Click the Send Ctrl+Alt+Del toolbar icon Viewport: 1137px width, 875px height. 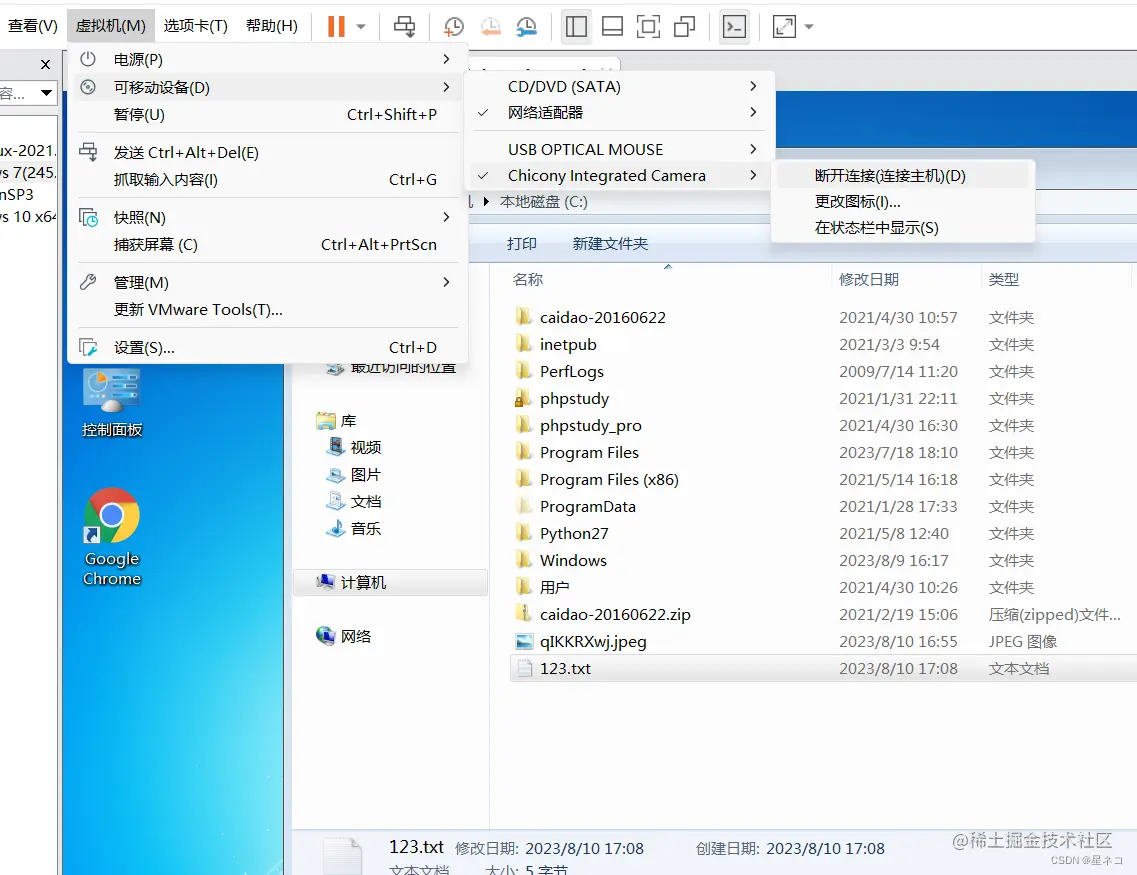pyautogui.click(x=405, y=27)
